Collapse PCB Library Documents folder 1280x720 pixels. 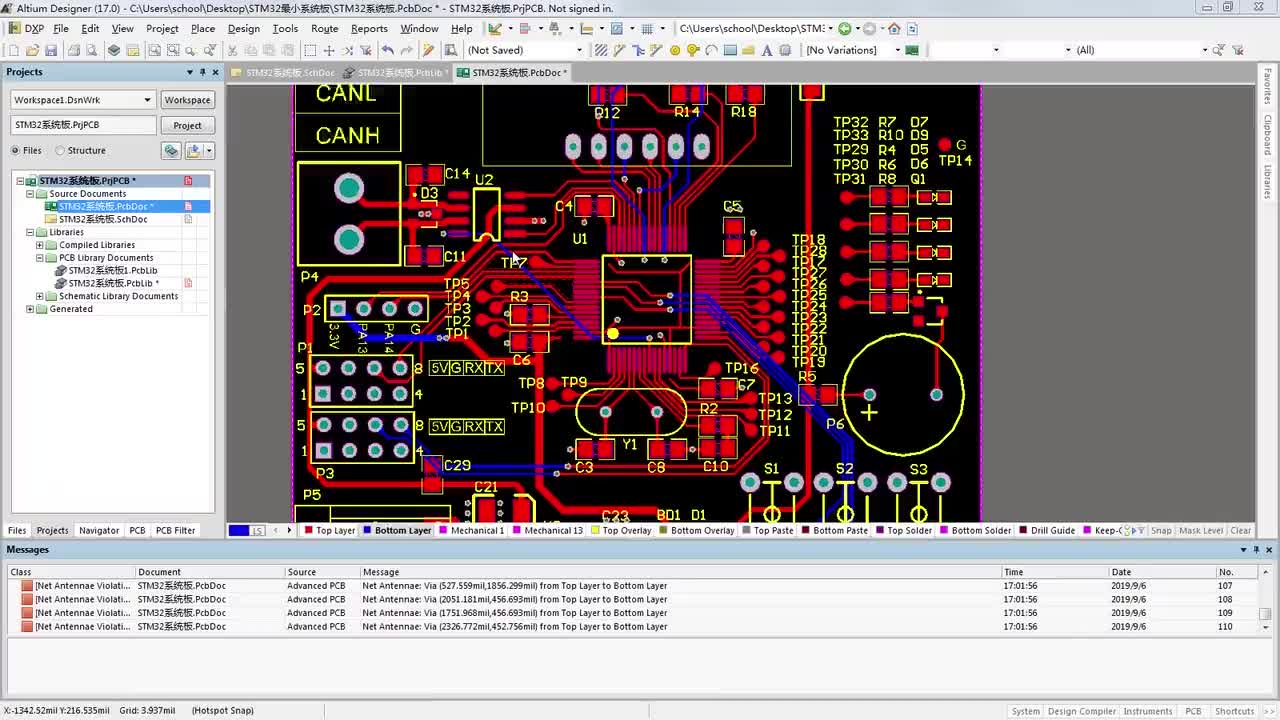(40, 258)
